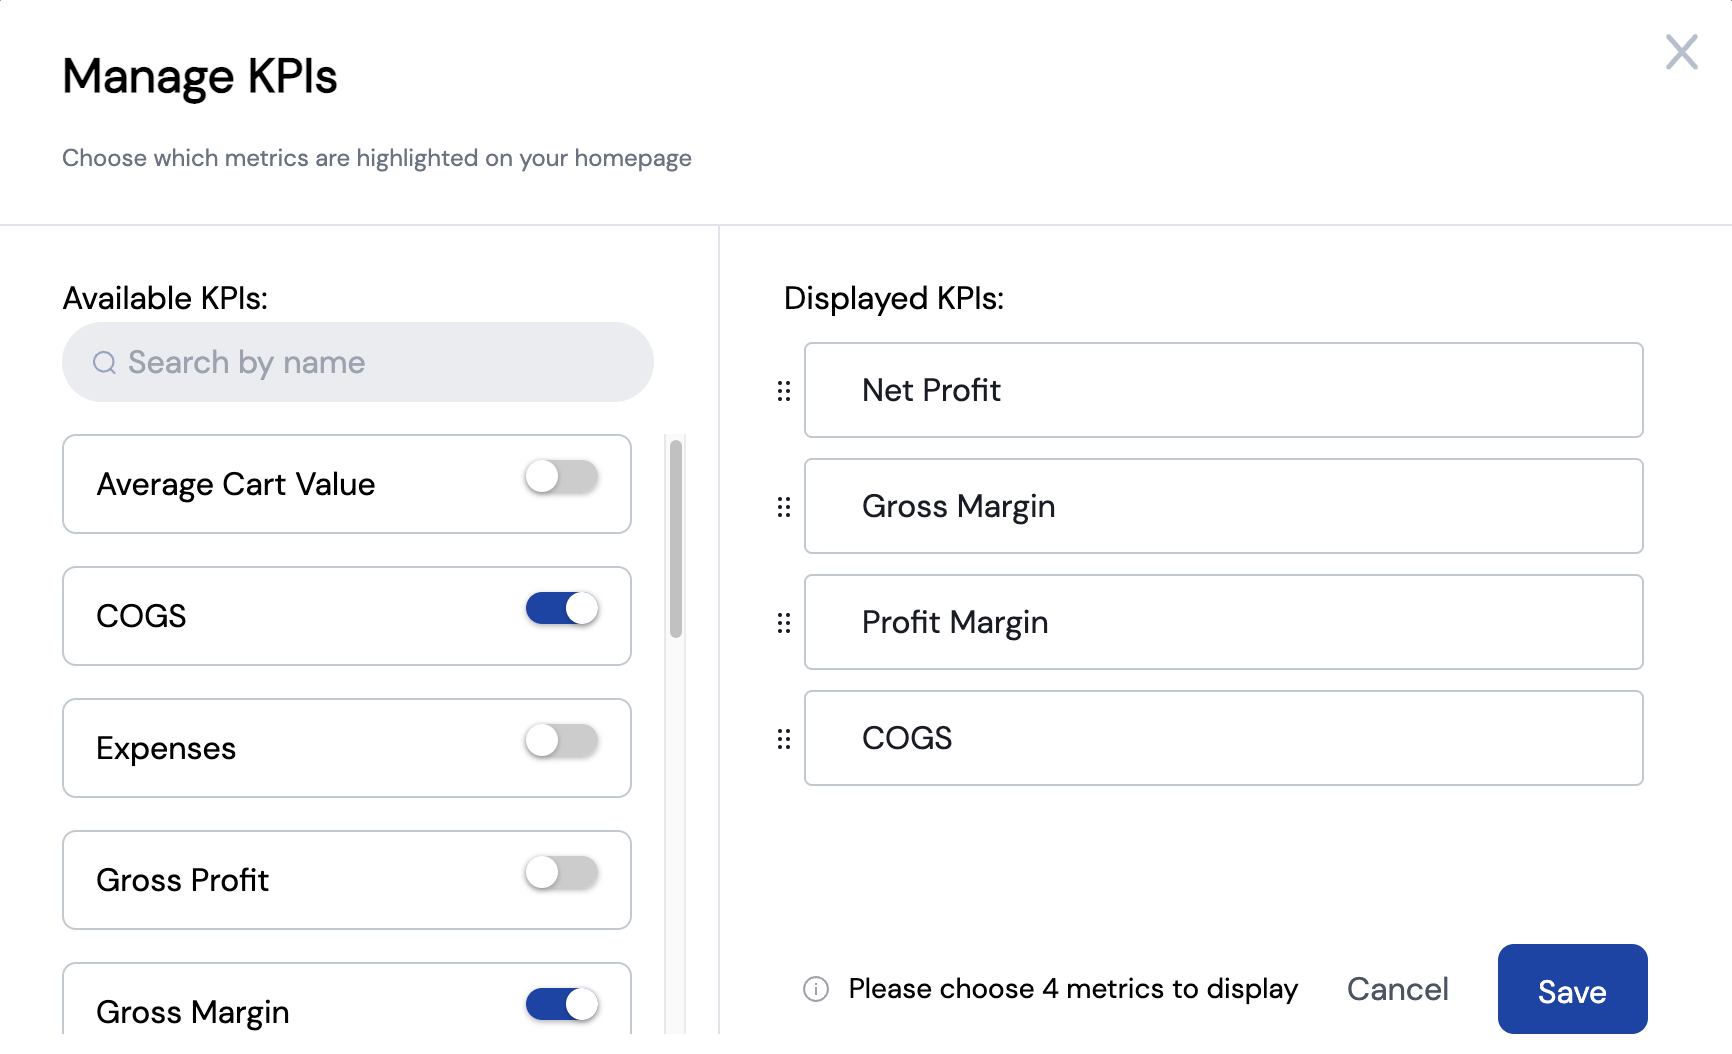The height and width of the screenshot is (1054, 1732).
Task: Select the Profit Margin displayed card
Action: [1224, 622]
